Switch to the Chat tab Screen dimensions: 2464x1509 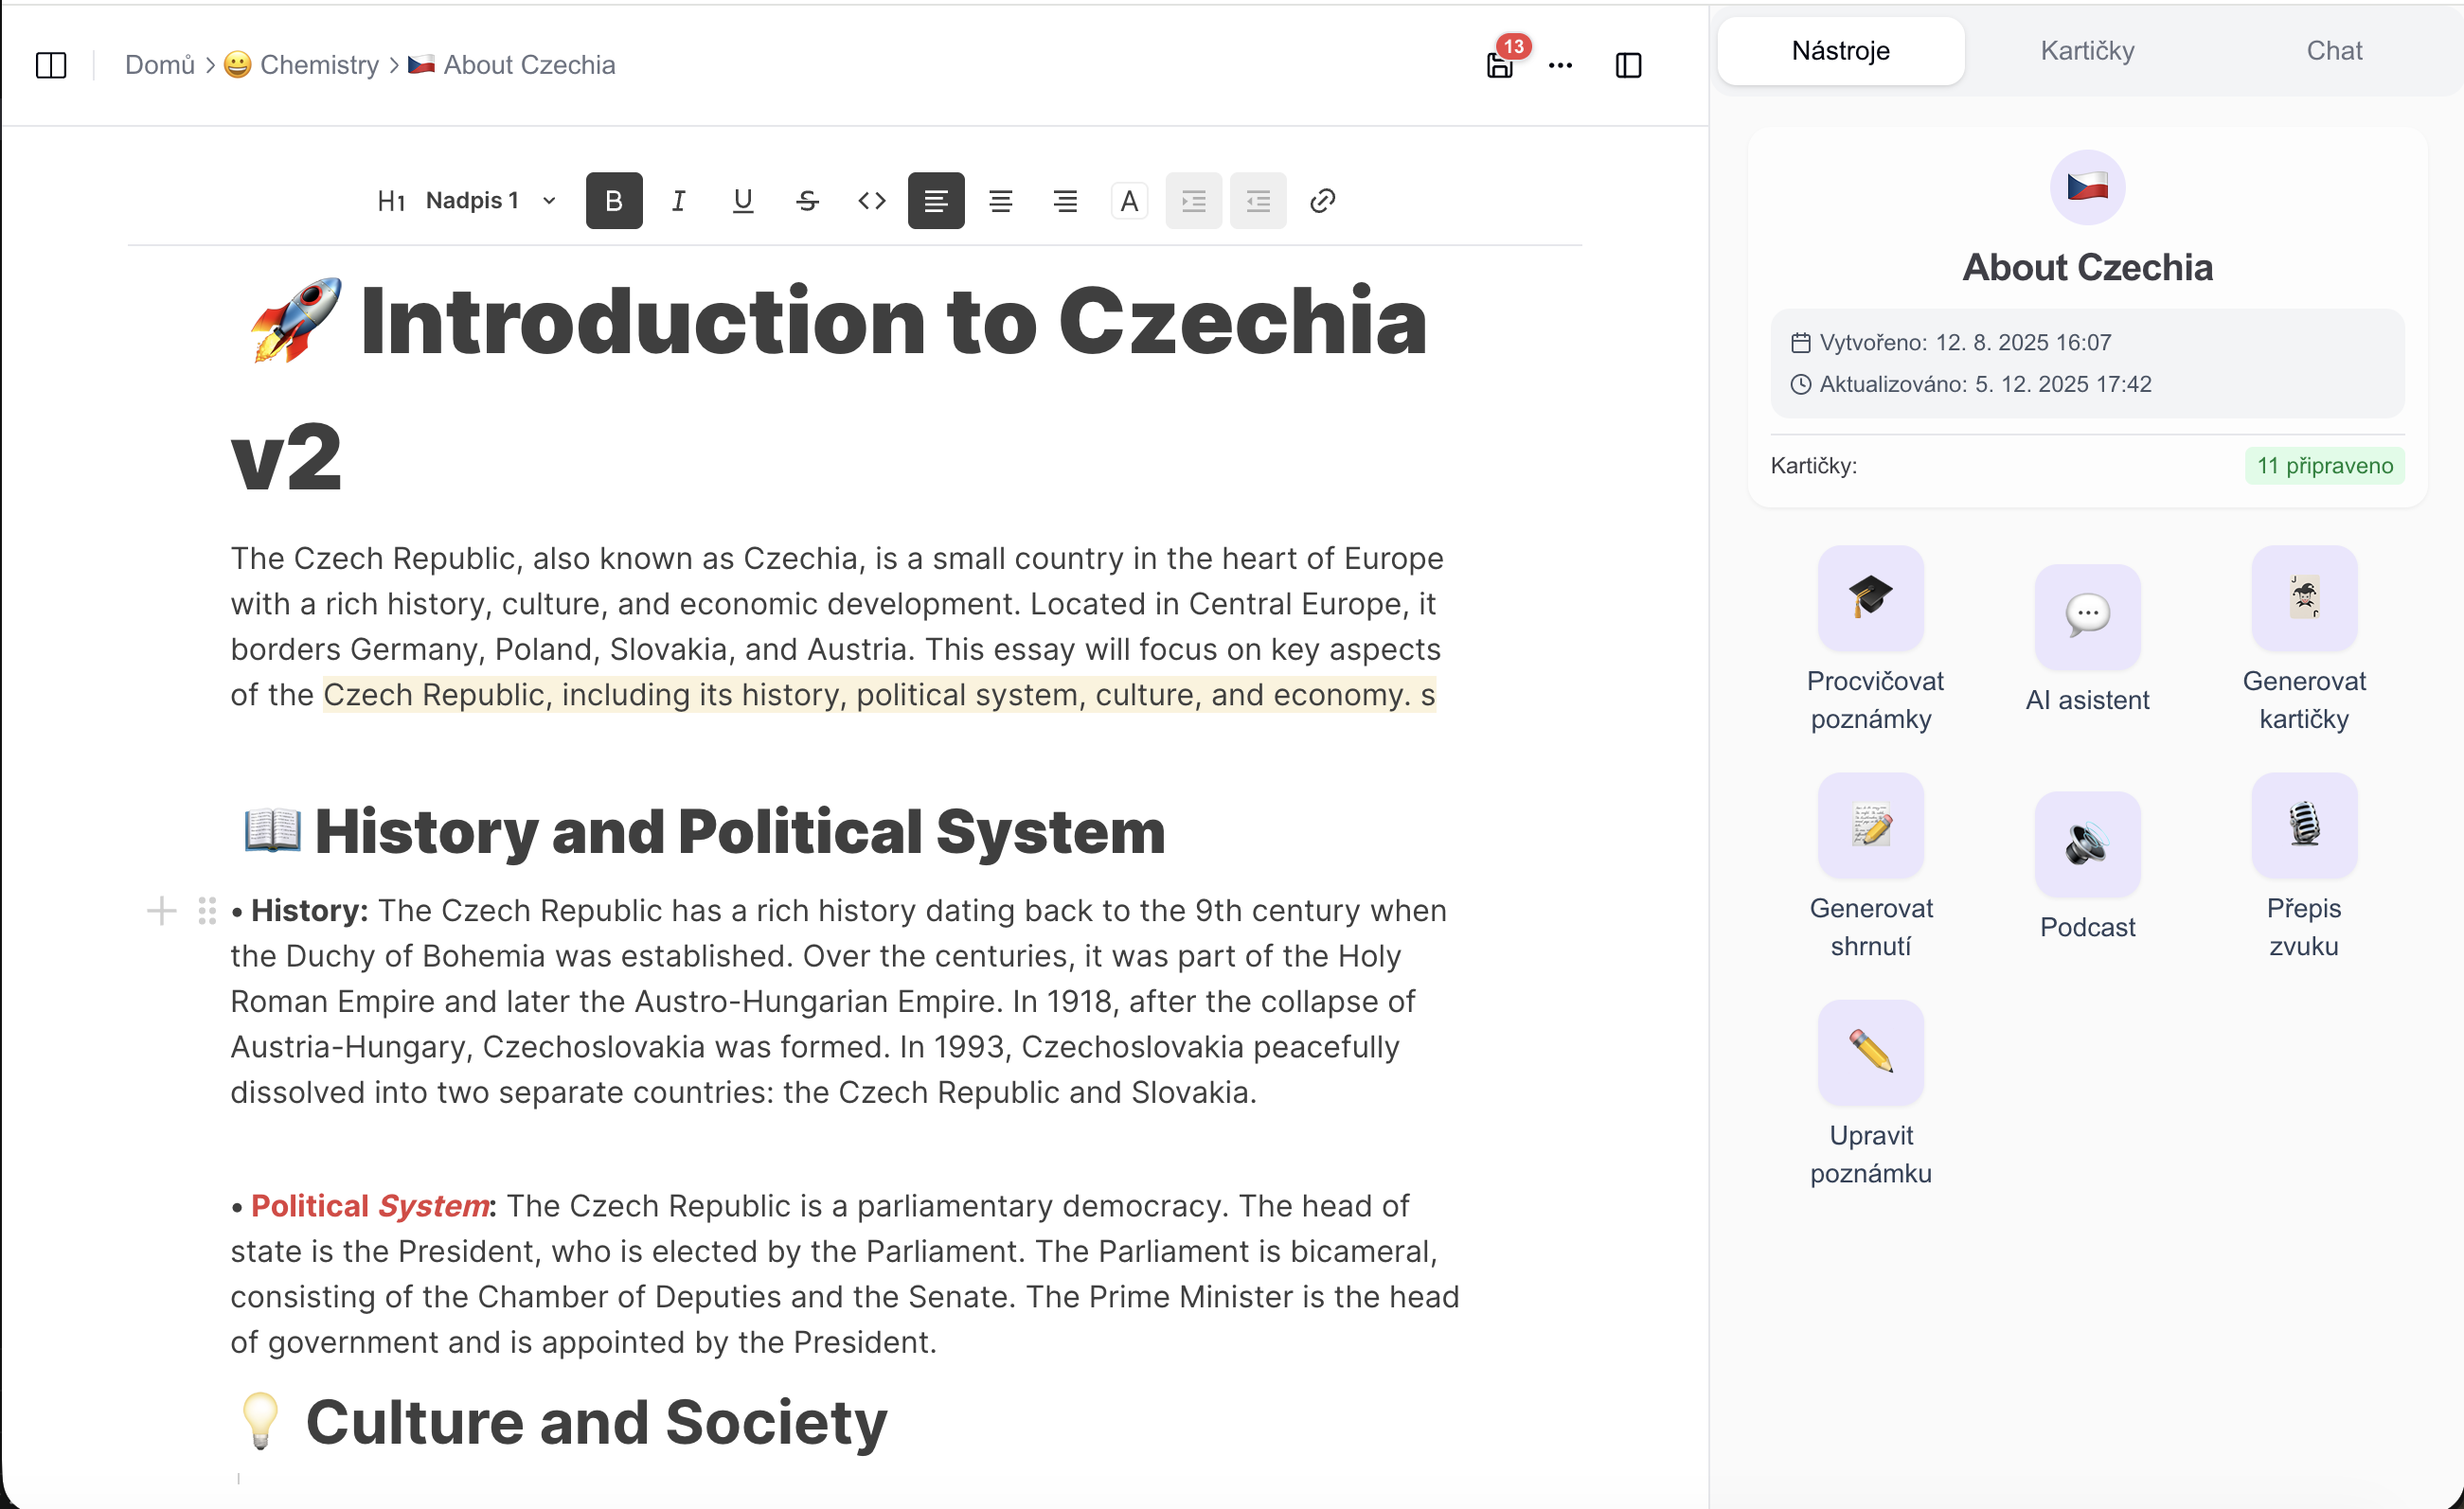[x=2333, y=51]
